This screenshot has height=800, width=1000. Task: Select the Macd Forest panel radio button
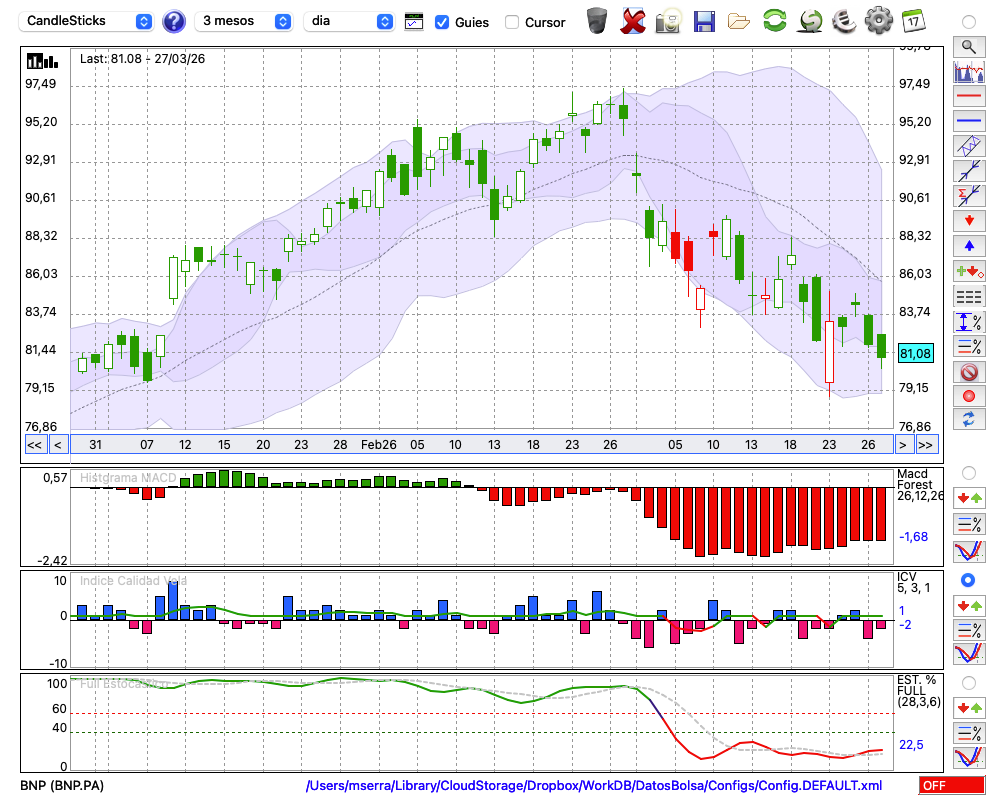(968, 472)
